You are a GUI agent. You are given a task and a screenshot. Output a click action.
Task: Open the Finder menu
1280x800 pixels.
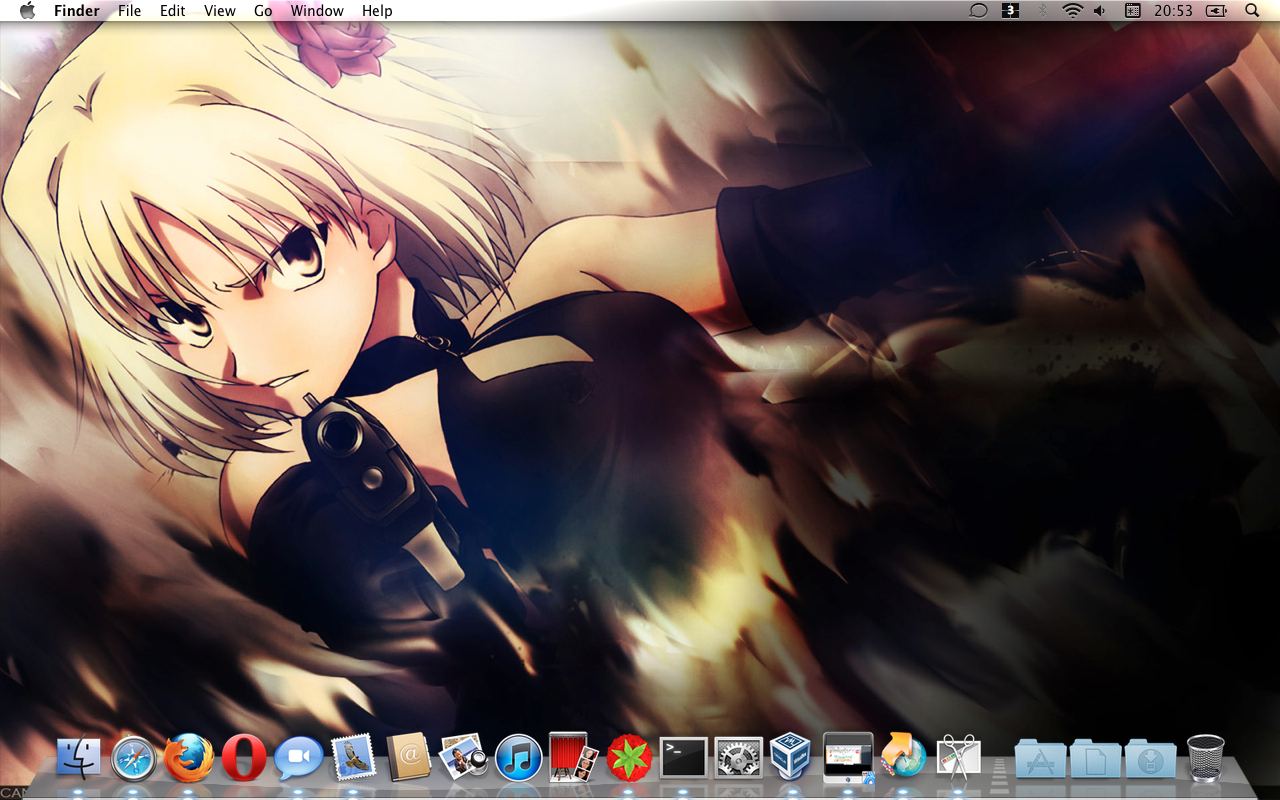pos(77,11)
